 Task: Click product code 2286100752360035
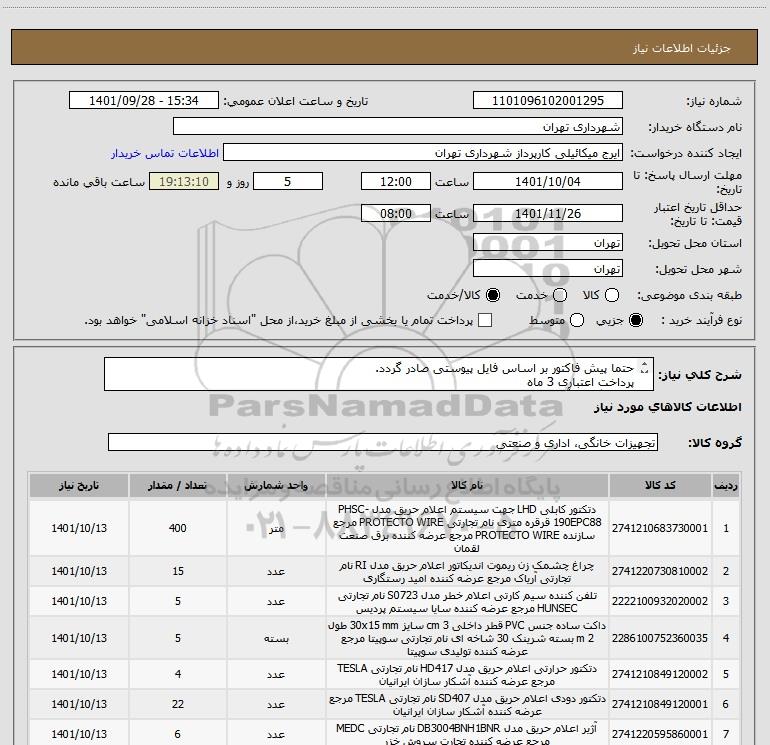660,638
